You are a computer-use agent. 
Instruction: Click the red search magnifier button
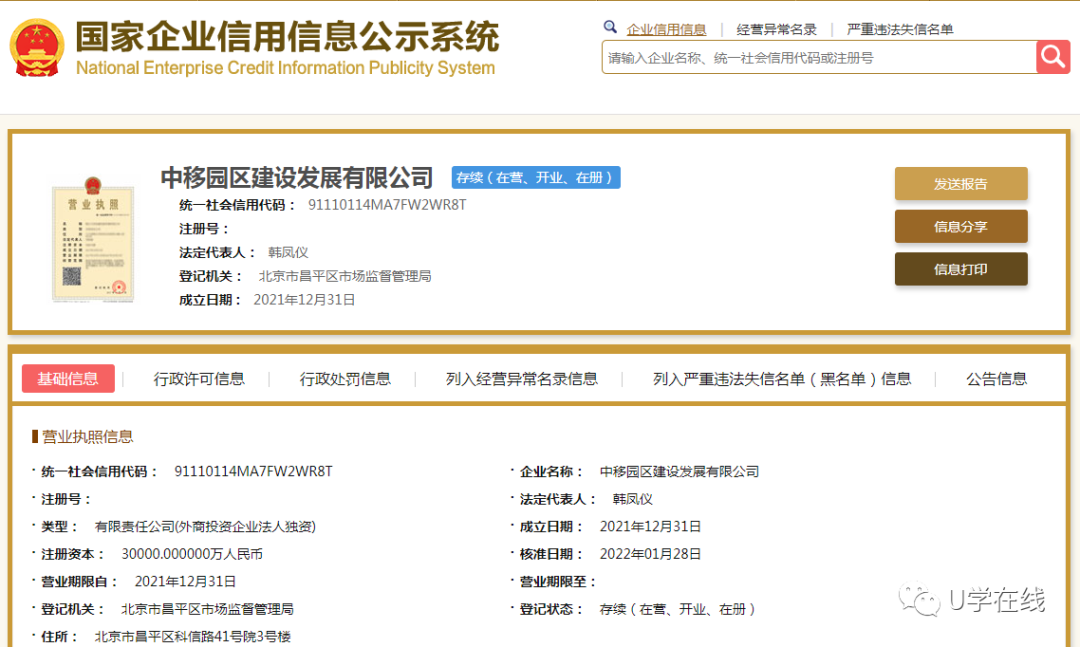(x=1052, y=57)
